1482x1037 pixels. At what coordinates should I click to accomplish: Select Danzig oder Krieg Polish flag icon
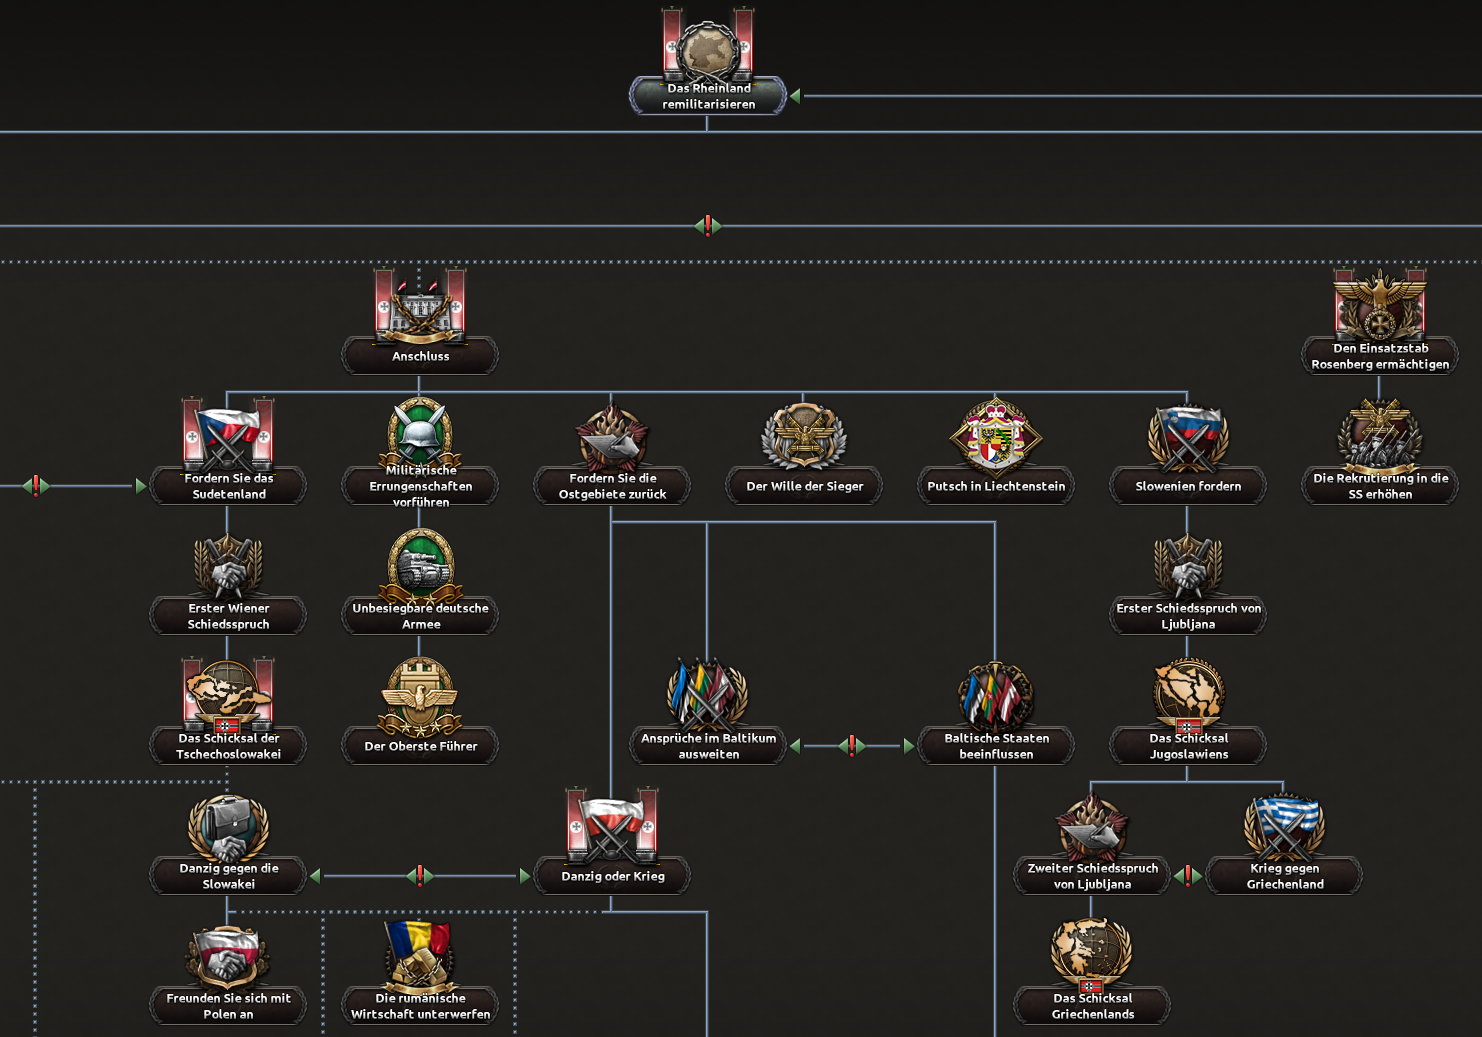(x=612, y=825)
